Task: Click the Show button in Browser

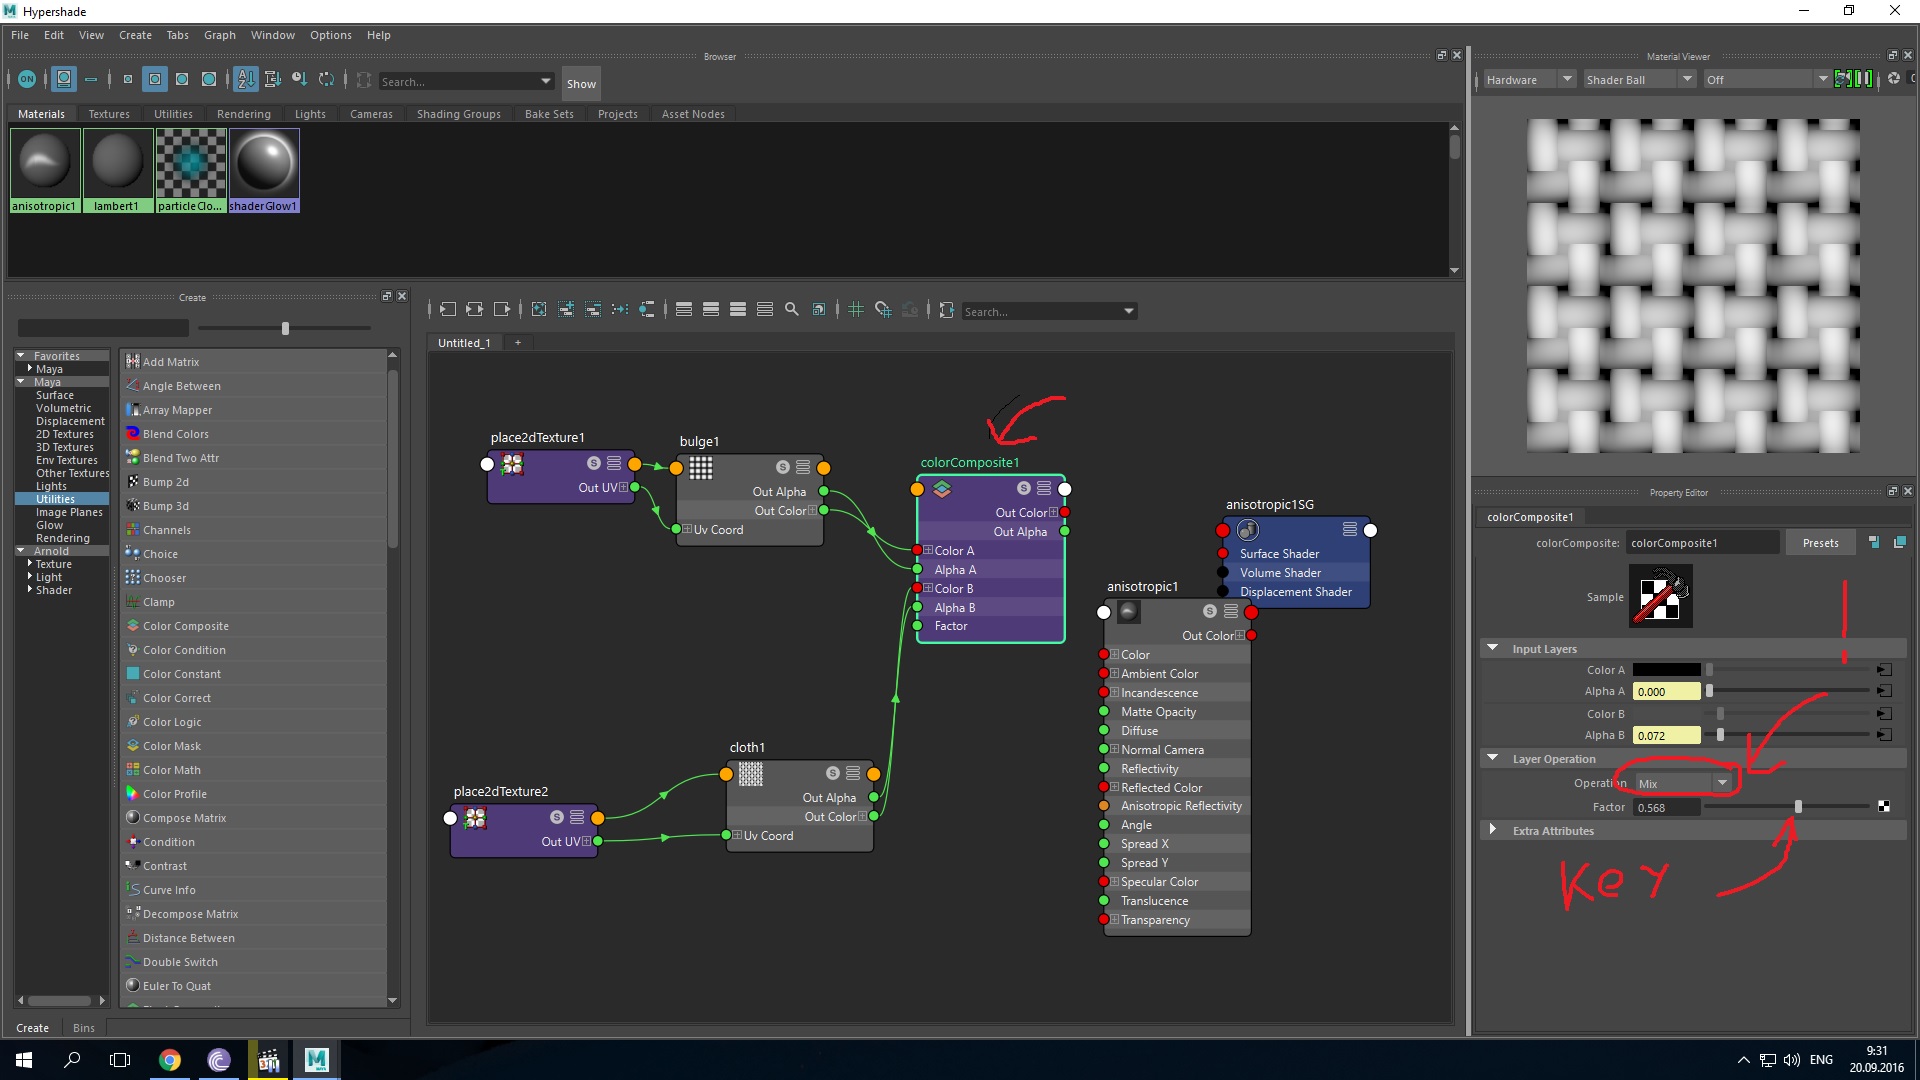Action: [x=581, y=83]
